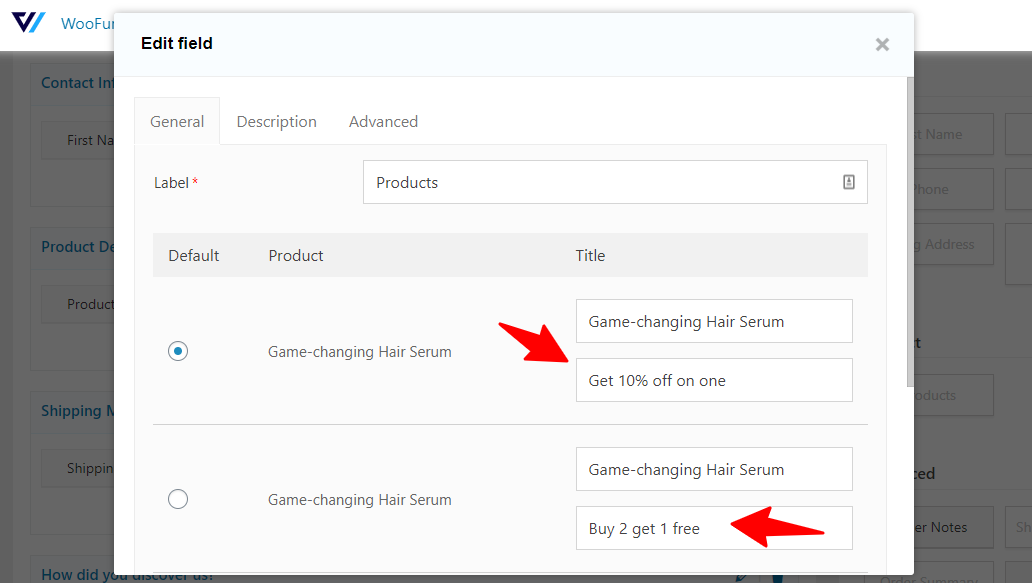Click the first Game-changing Hair Serum title input
The height and width of the screenshot is (583, 1032).
[x=714, y=321]
